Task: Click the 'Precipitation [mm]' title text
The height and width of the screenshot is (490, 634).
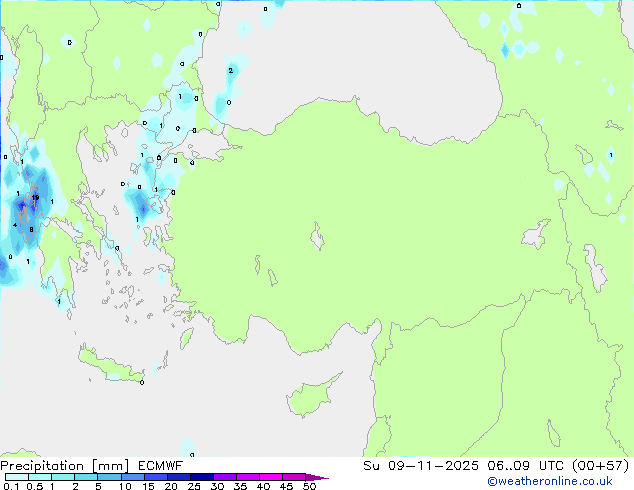Action: pos(65,466)
